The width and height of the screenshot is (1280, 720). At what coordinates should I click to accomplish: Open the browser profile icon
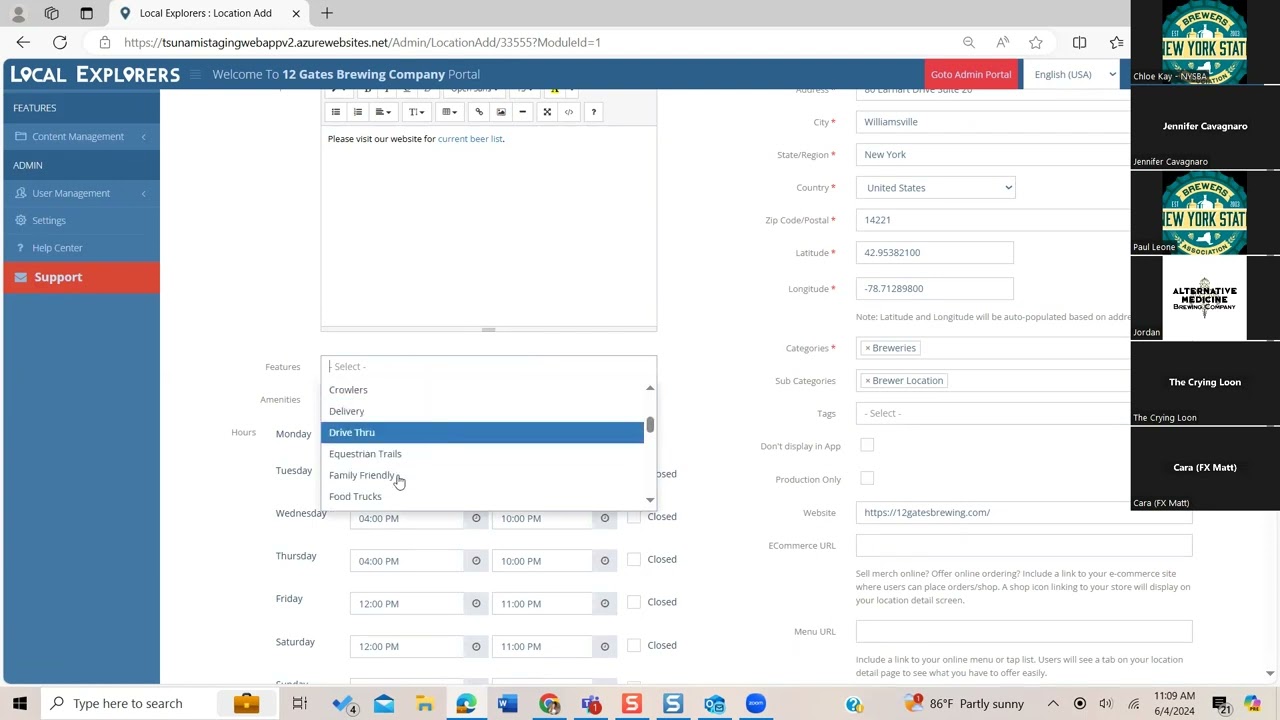[x=18, y=13]
